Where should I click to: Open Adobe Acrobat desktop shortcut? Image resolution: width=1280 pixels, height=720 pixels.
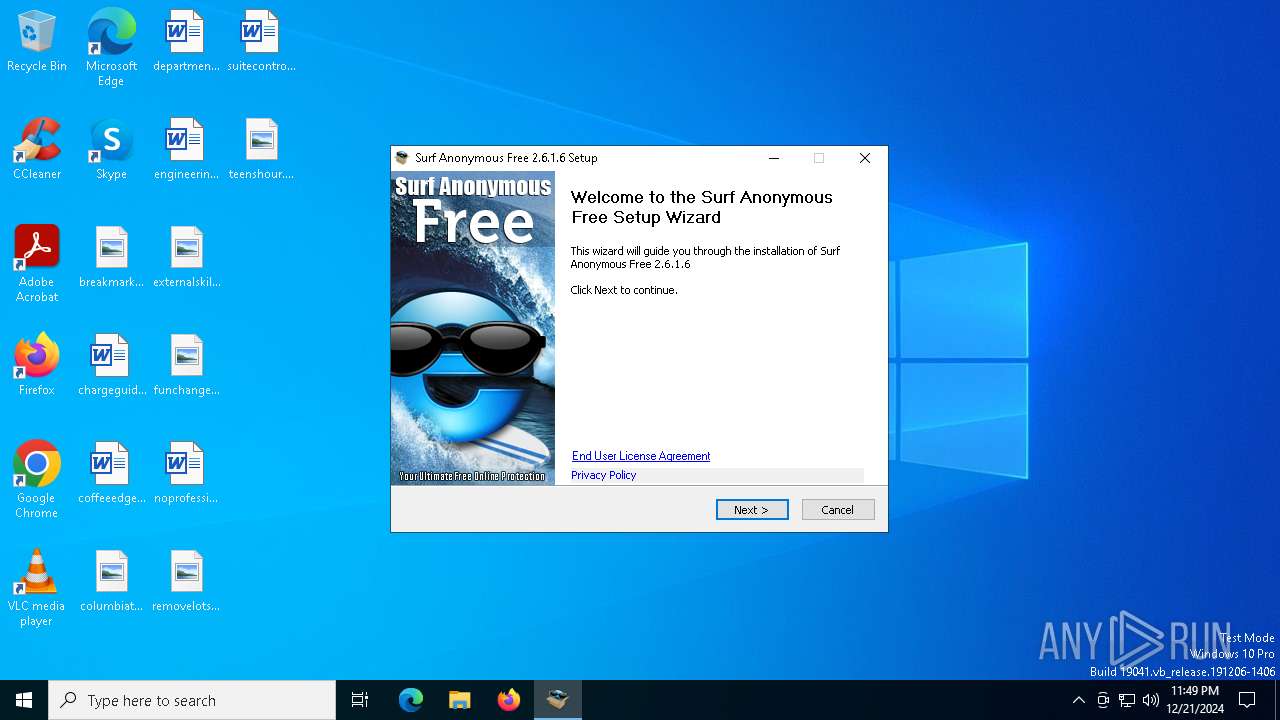(37, 264)
